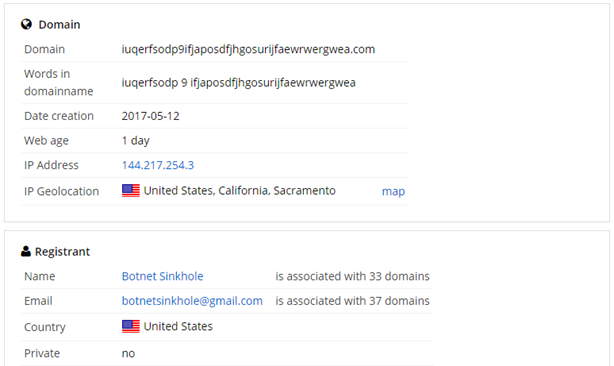Screen dimensions: 614x366
Task: Click the Words in domainname label
Action: point(59,83)
